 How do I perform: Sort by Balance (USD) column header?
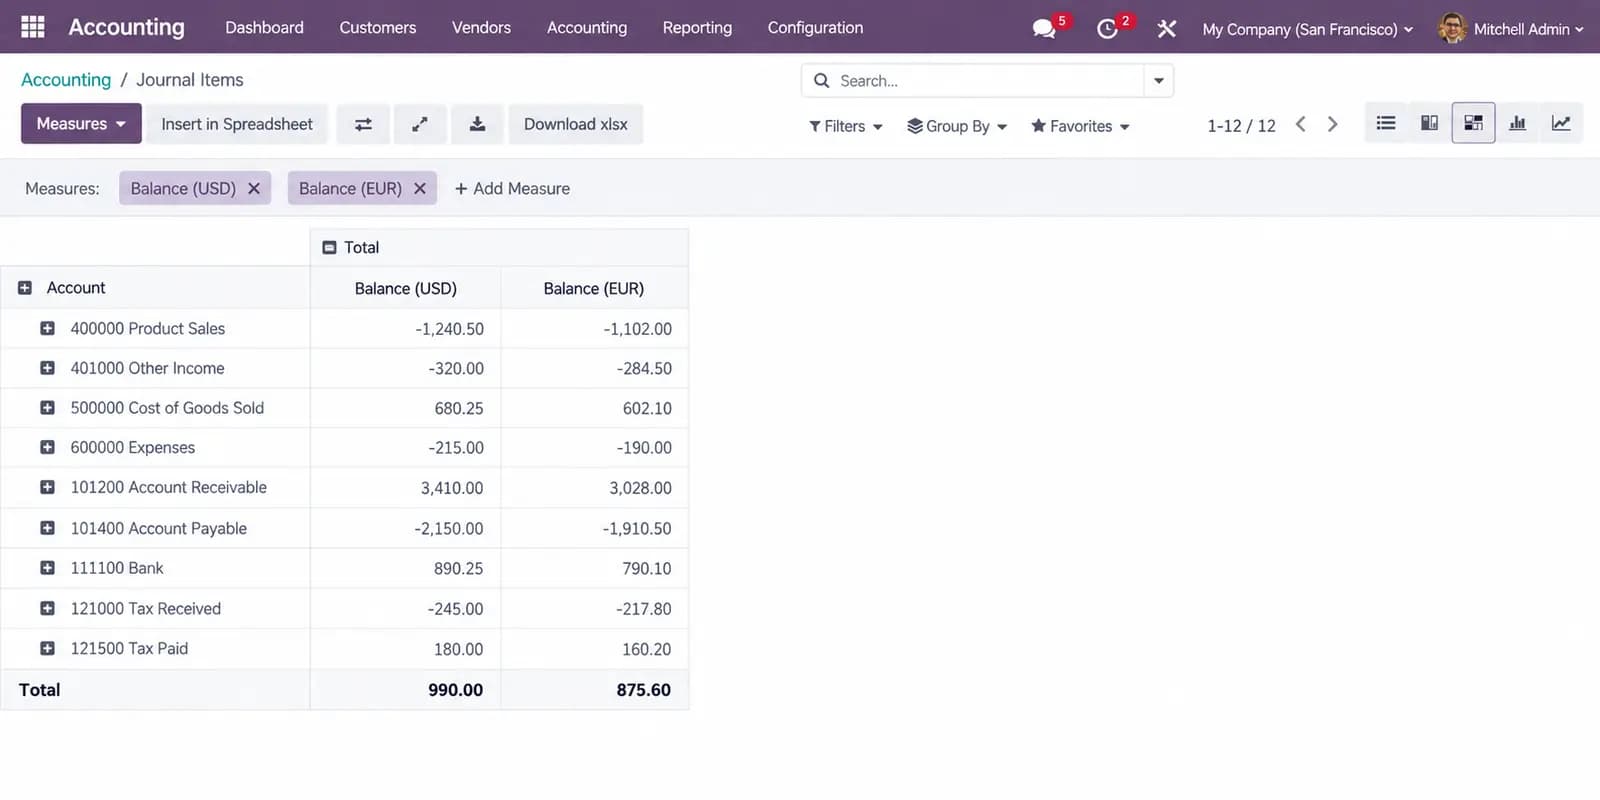pos(405,288)
